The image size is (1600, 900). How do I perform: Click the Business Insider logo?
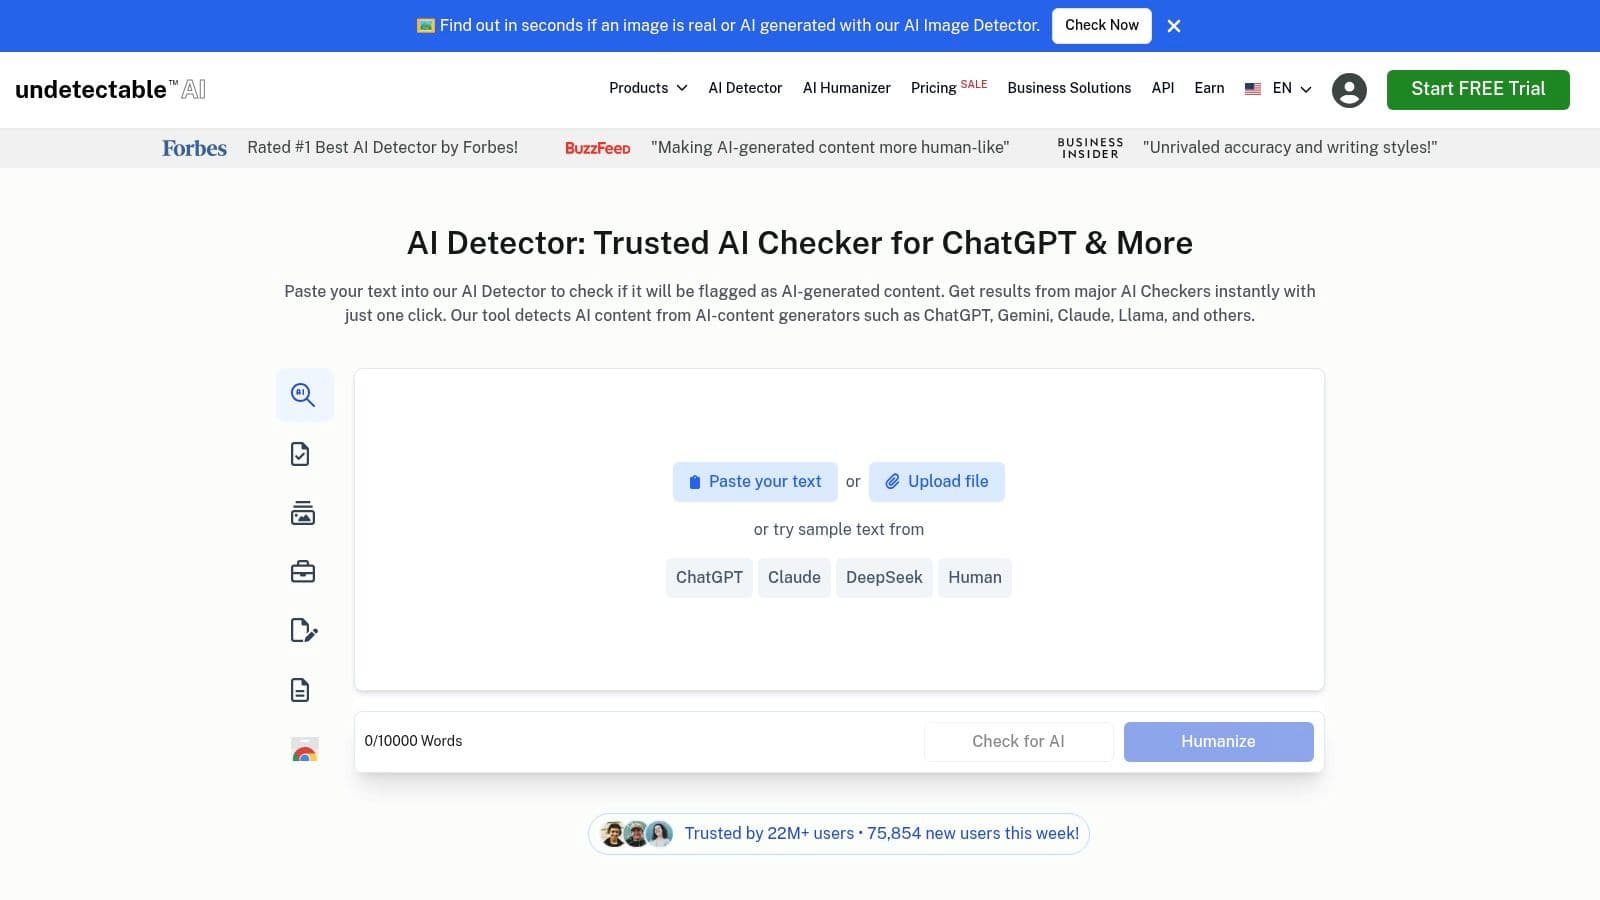1090,148
